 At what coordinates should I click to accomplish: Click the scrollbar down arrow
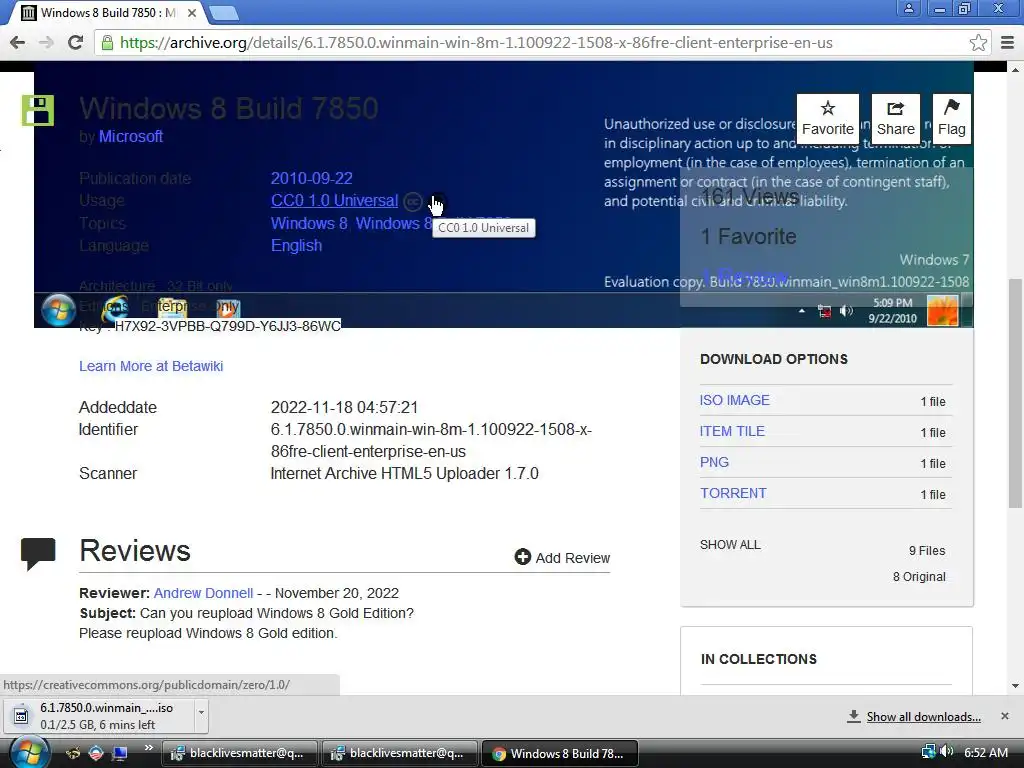1015,686
